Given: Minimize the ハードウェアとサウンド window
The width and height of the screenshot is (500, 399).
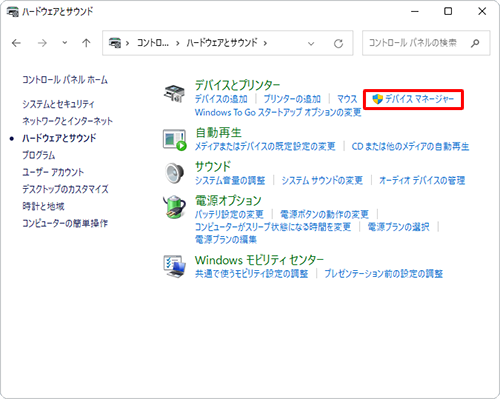Looking at the screenshot, I should 415,11.
